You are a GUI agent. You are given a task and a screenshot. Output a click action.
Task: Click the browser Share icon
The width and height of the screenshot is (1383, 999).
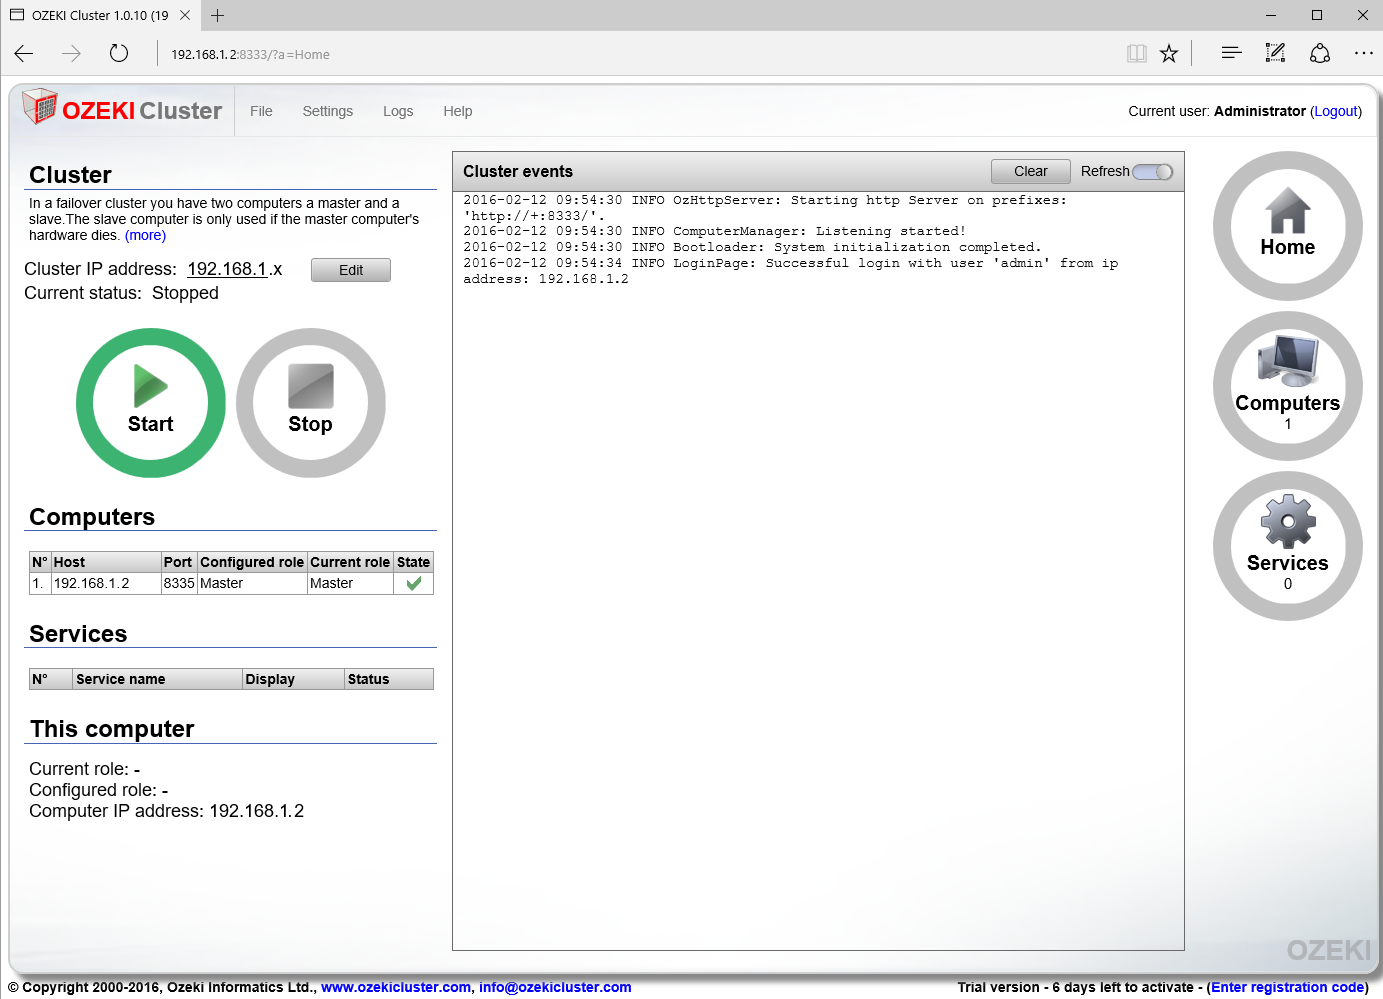coord(1320,53)
